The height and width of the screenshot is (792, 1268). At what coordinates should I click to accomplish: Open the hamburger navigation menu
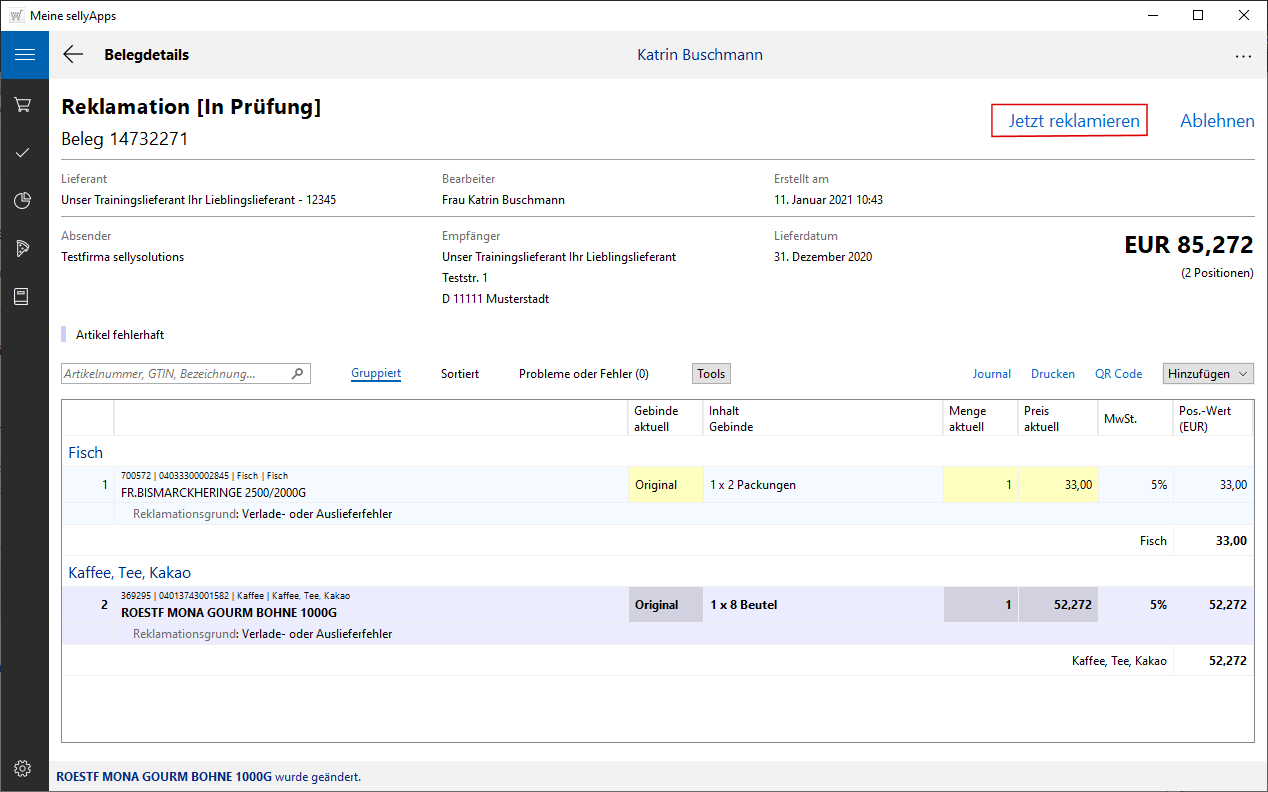(24, 55)
